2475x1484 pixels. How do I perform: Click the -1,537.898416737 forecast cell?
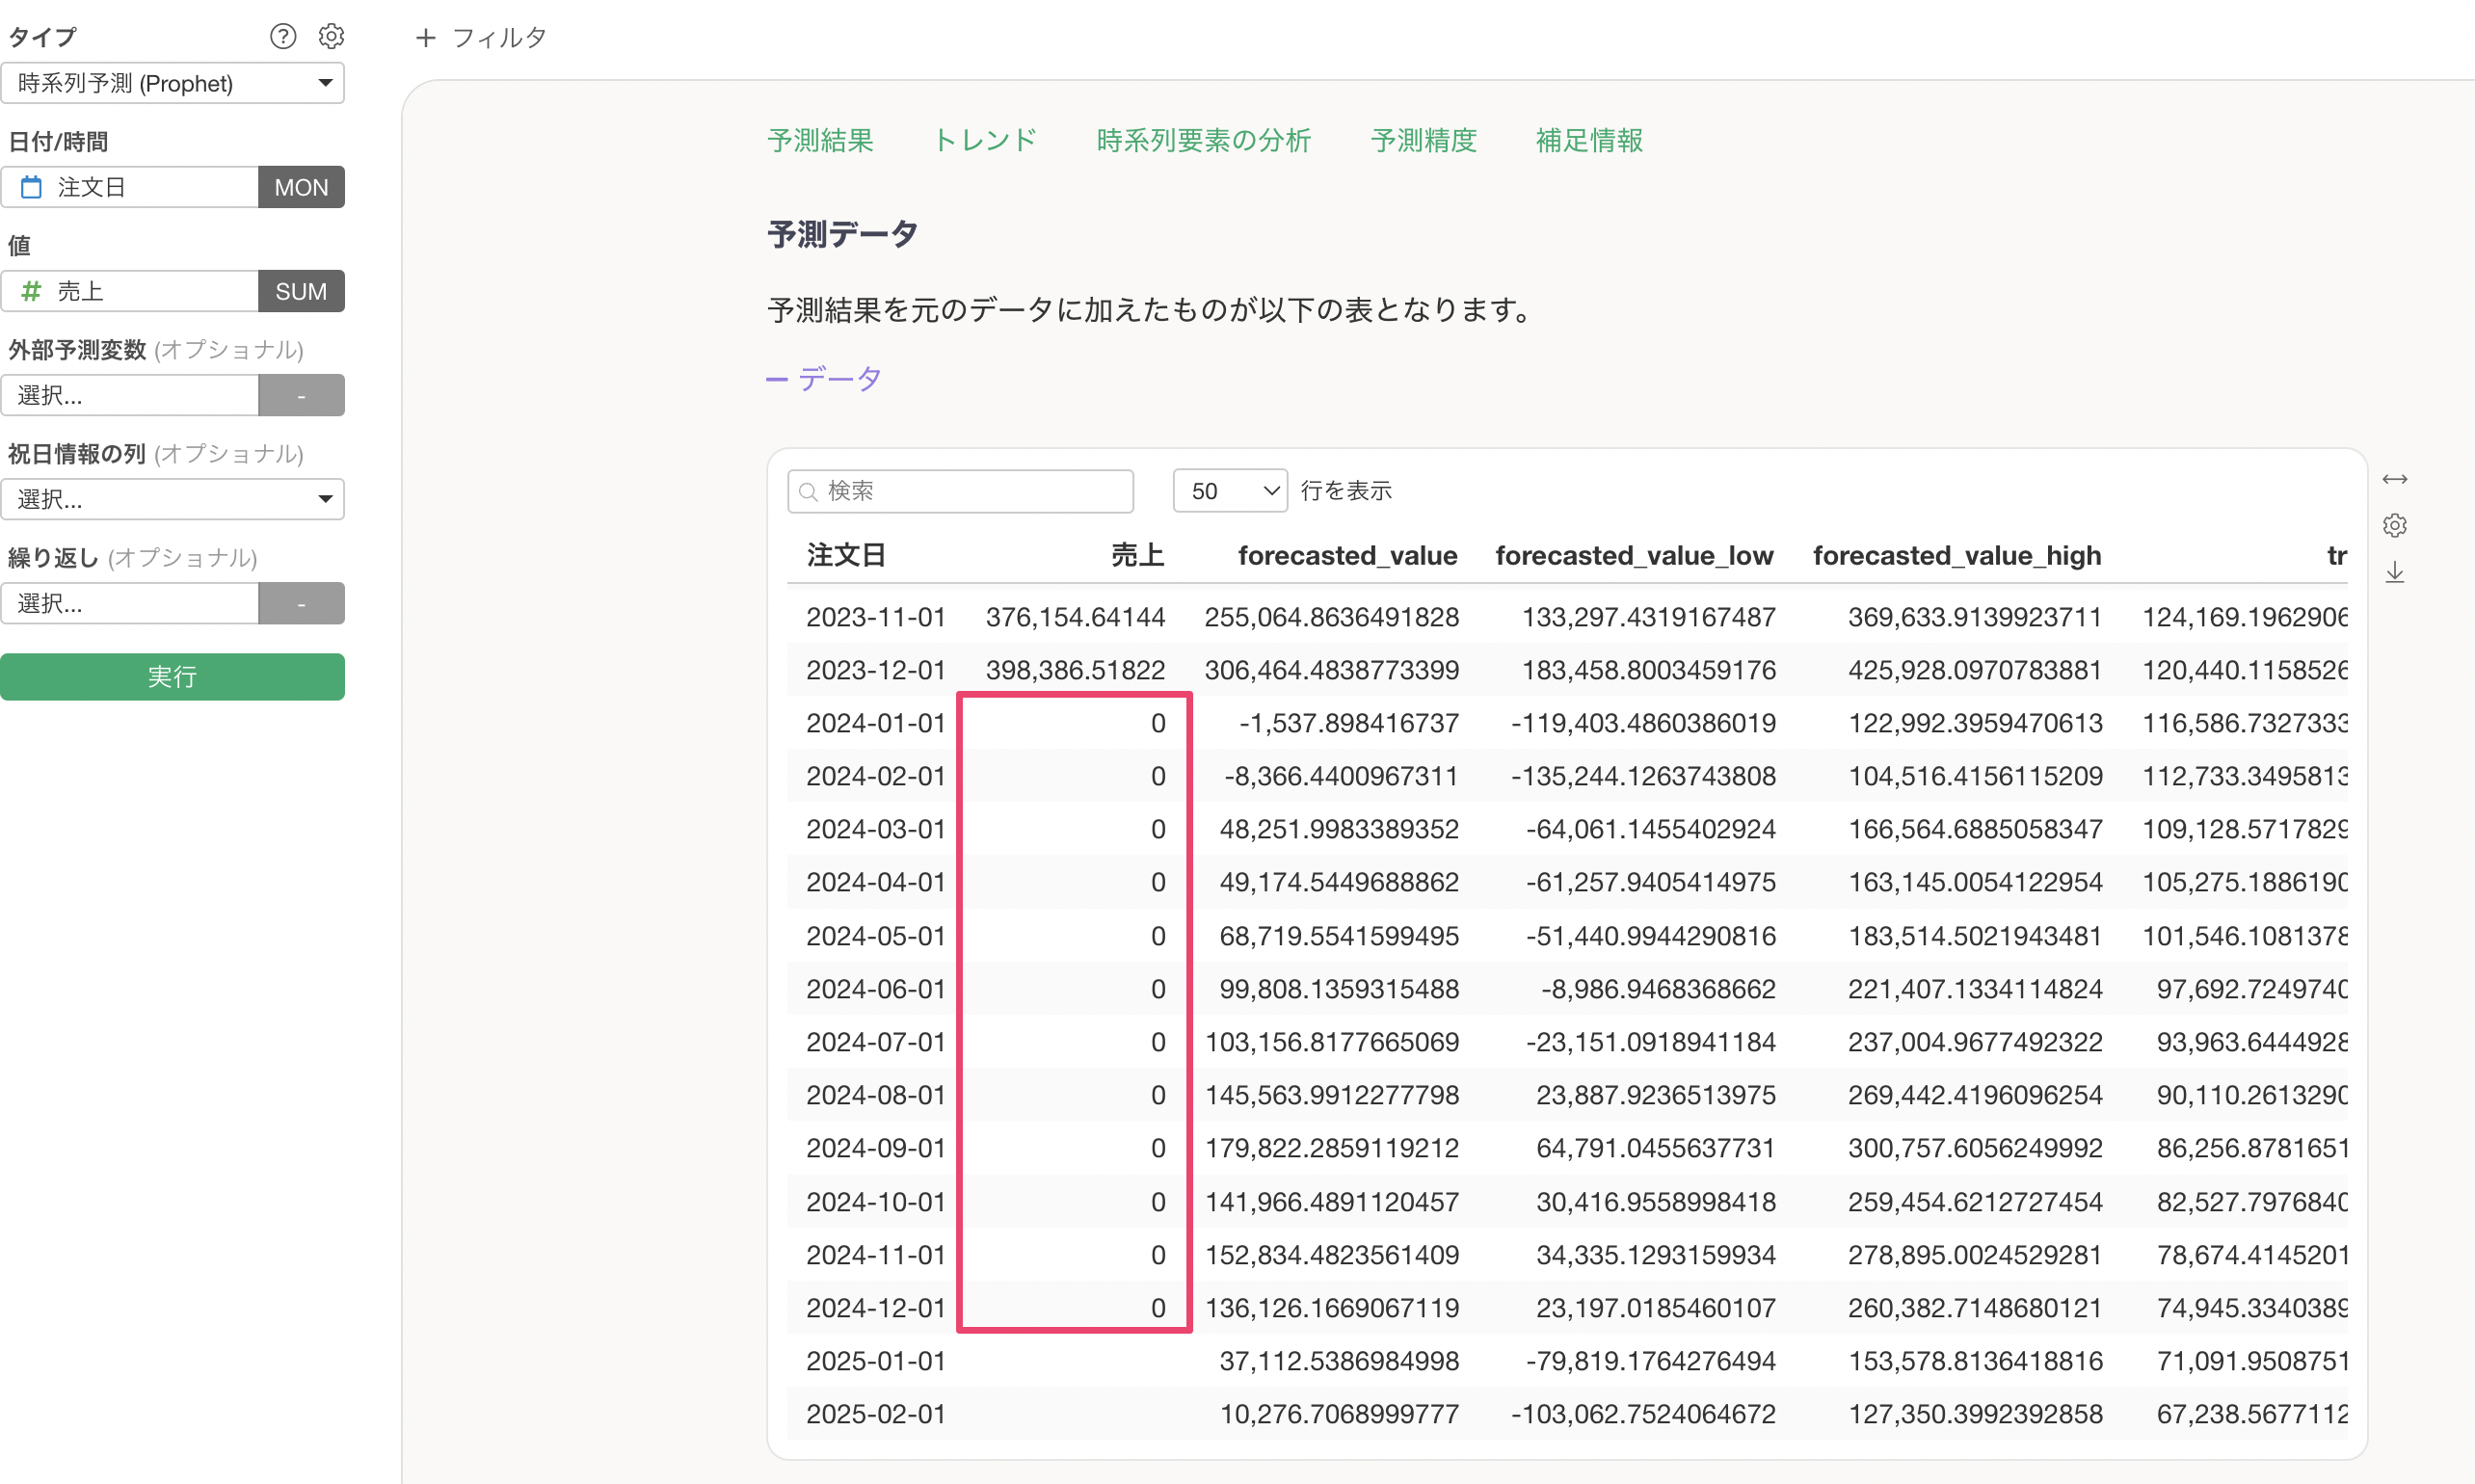tap(1349, 723)
